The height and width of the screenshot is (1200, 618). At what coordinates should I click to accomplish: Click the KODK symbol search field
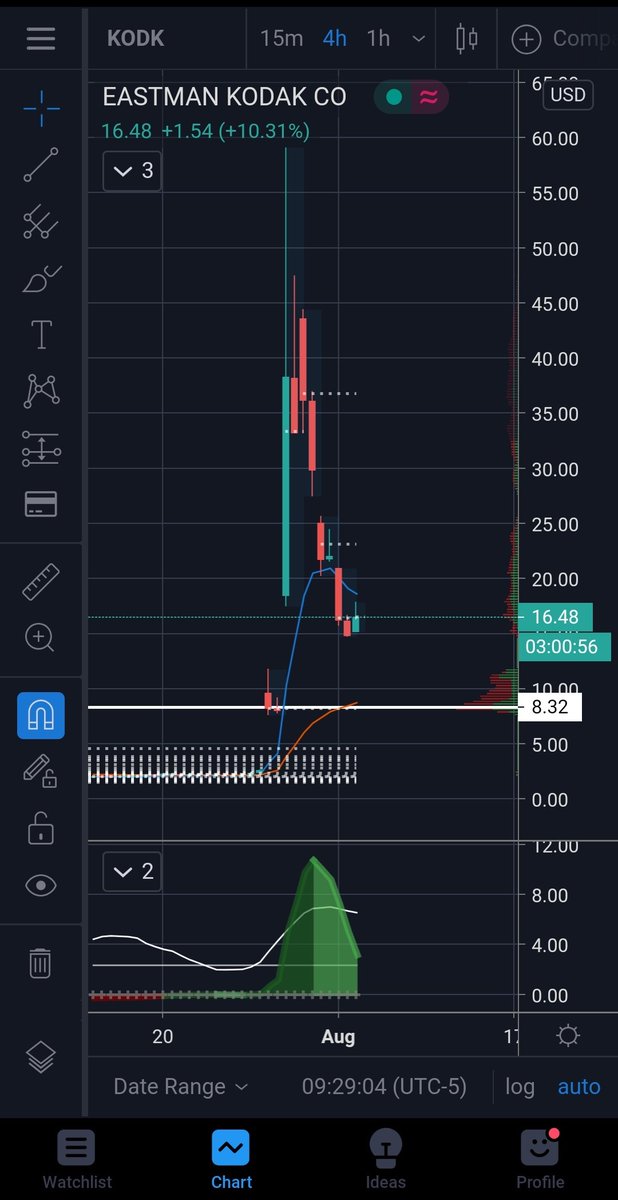pos(136,39)
